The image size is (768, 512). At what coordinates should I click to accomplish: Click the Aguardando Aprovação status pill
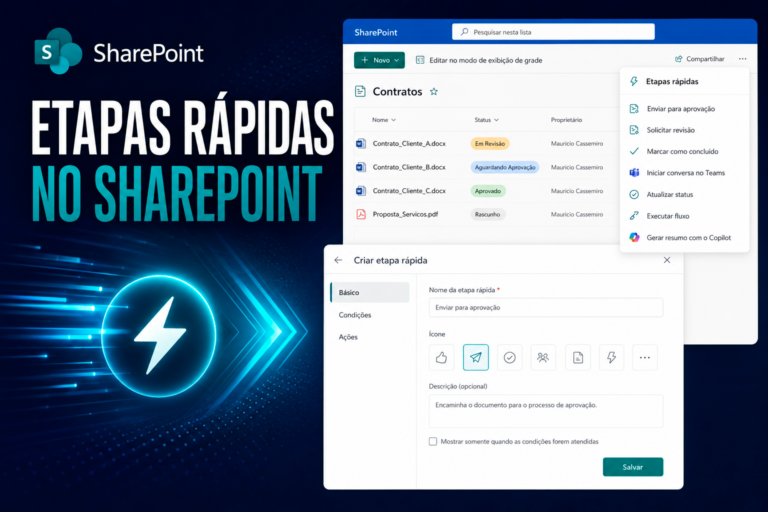(x=505, y=167)
